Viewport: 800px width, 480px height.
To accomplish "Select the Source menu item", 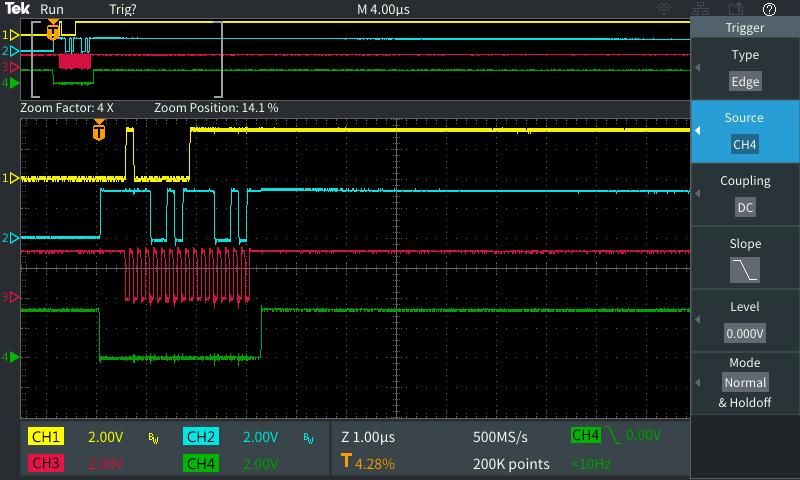I will tap(745, 132).
